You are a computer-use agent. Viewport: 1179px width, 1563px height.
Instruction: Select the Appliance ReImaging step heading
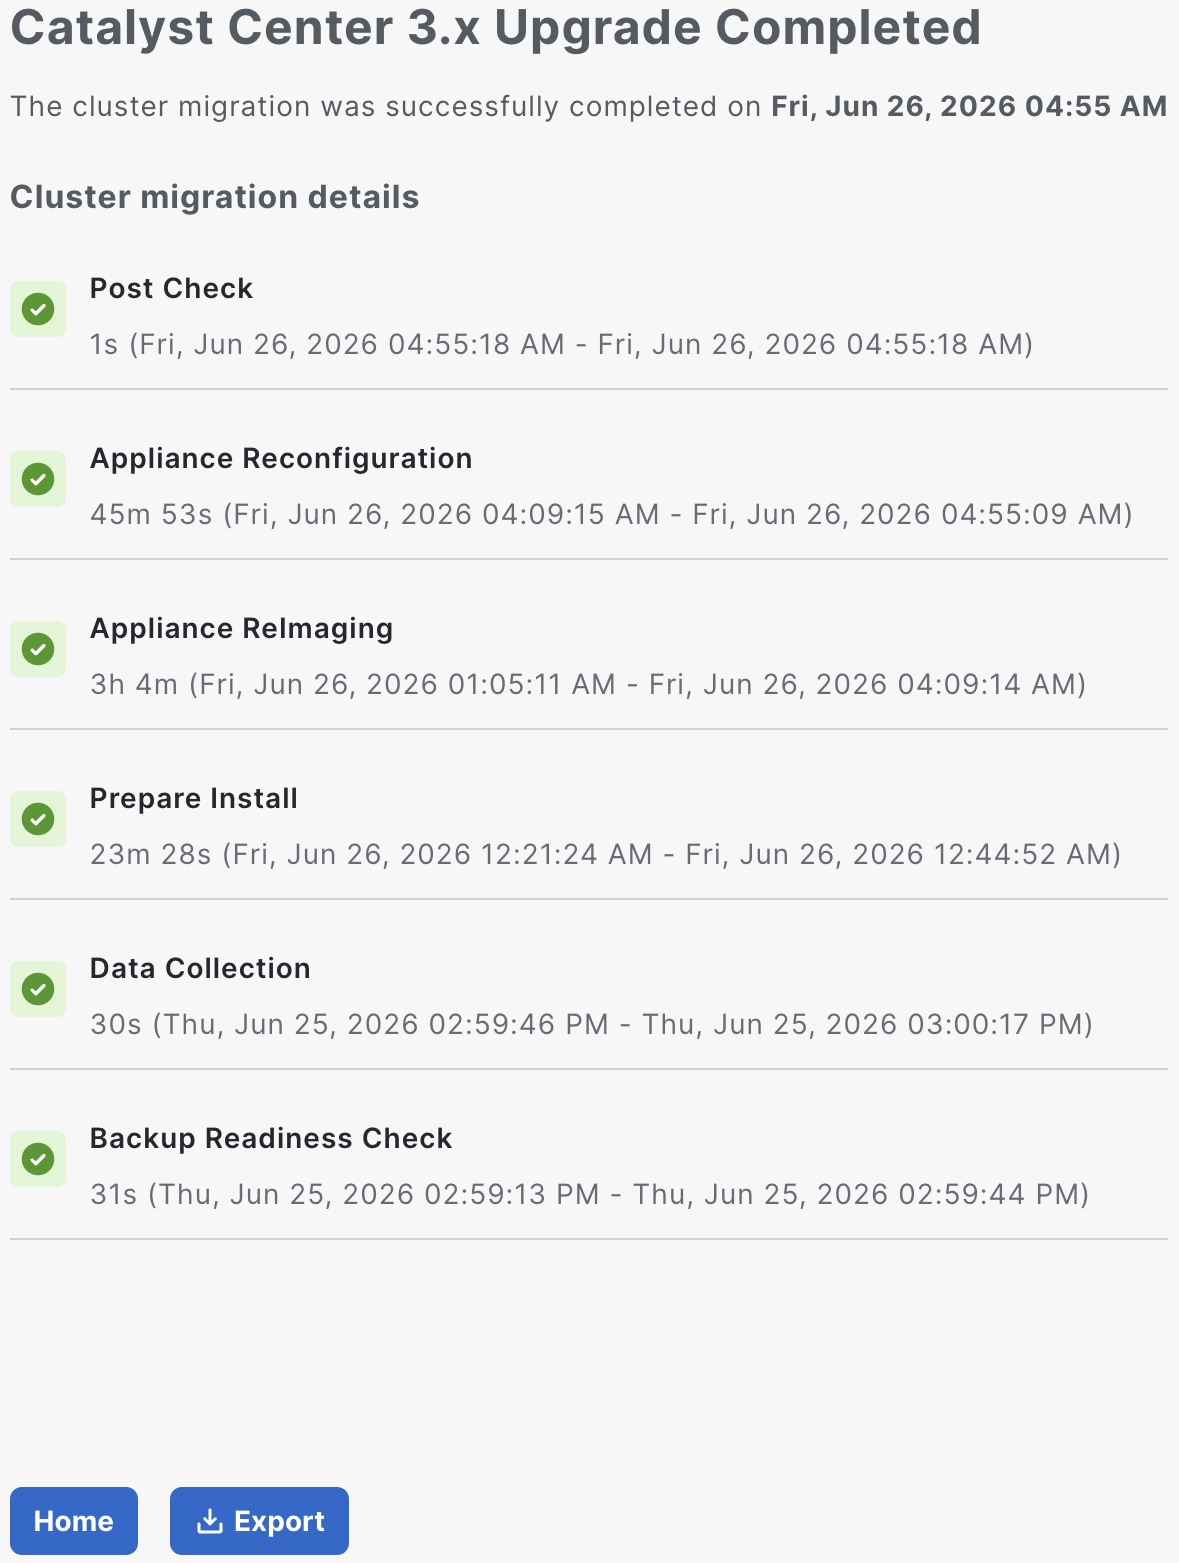241,628
